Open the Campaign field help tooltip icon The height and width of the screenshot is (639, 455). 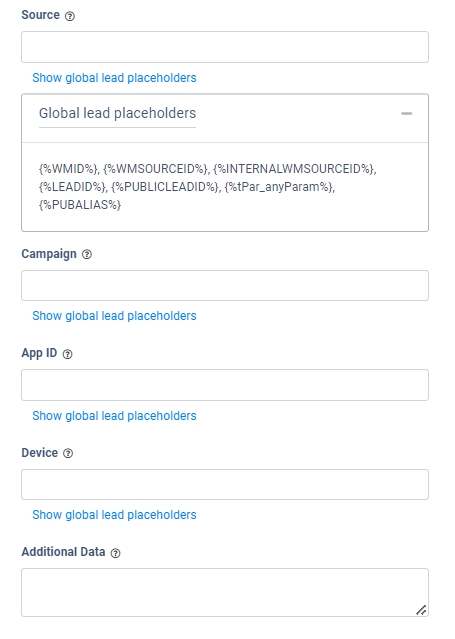87,254
